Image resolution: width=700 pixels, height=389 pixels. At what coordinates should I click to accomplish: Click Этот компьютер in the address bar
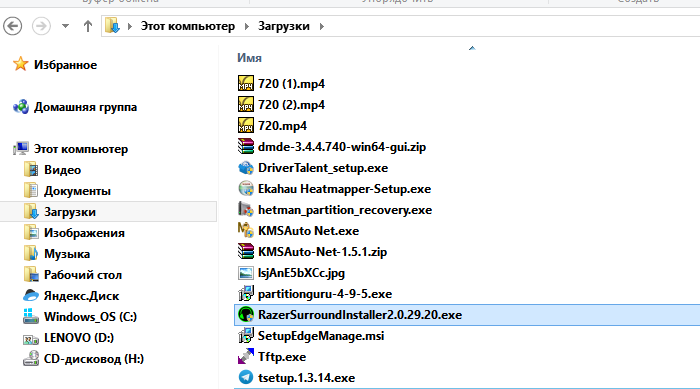188,26
